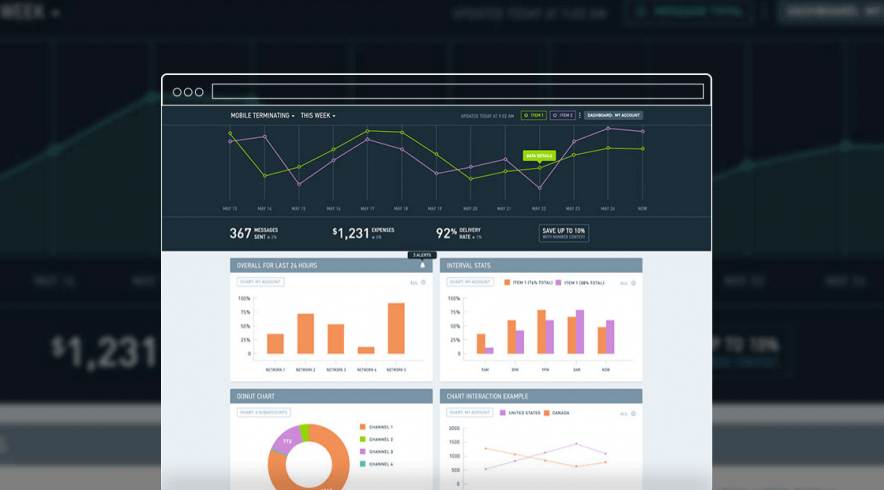The width and height of the screenshot is (884, 490).
Task: Open Chart: My Account selector in Overall panel
Action: pos(260,282)
